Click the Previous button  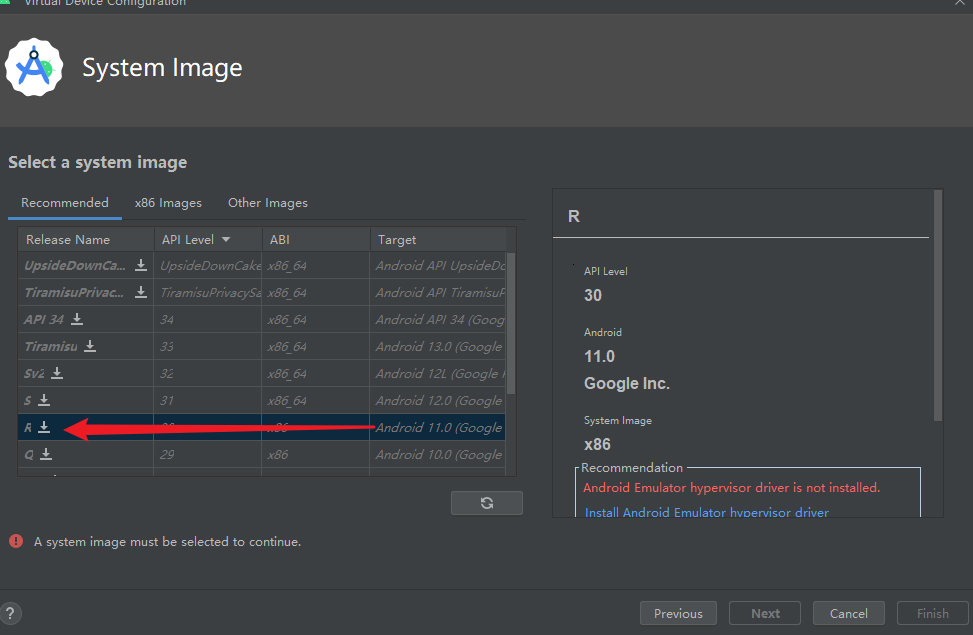pos(678,613)
